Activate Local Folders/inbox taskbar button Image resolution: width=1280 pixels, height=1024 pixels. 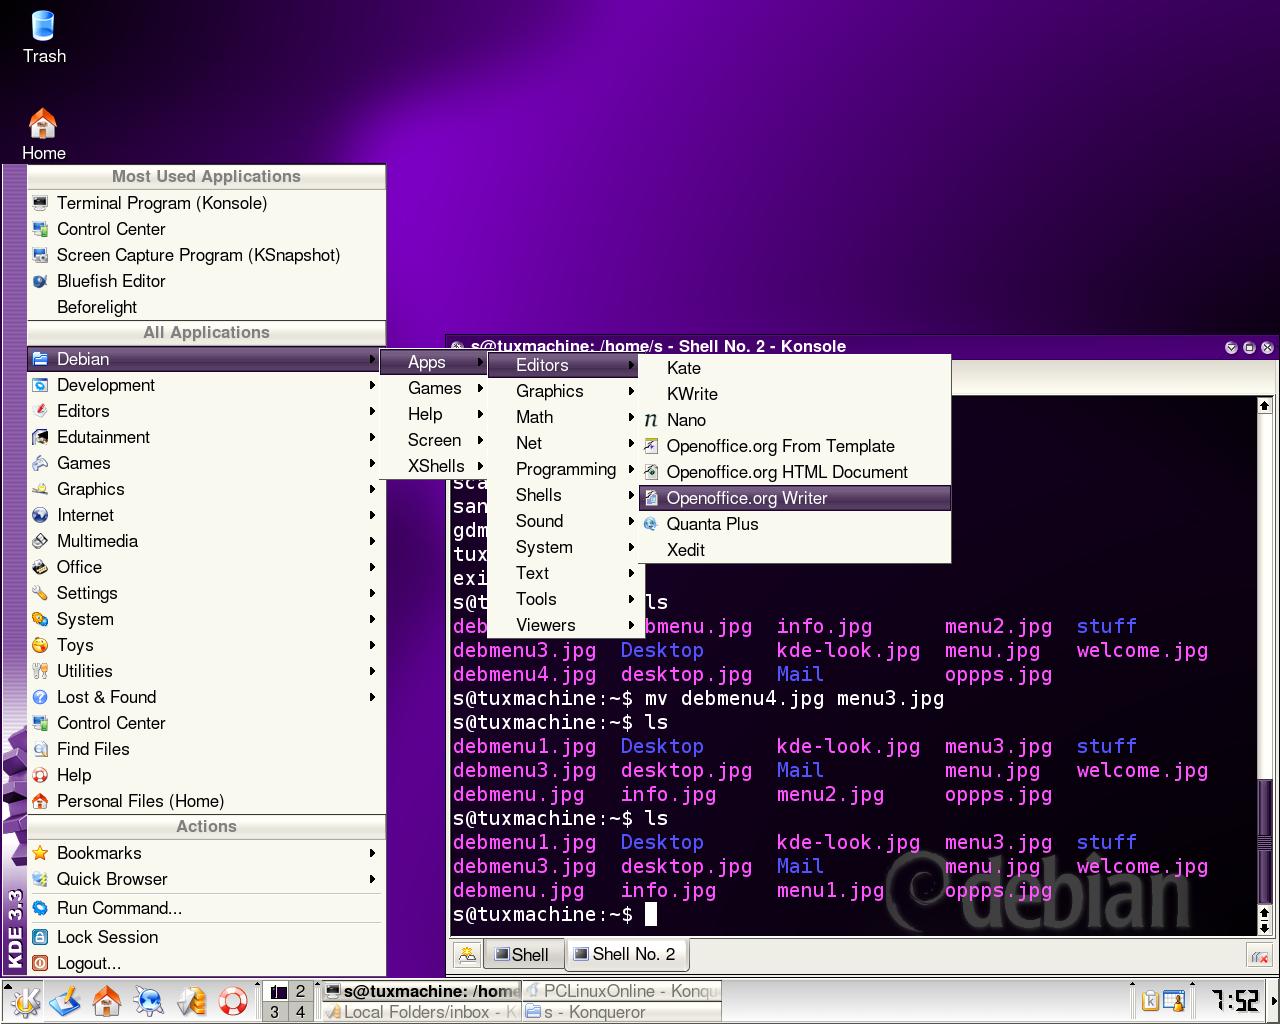(420, 1012)
